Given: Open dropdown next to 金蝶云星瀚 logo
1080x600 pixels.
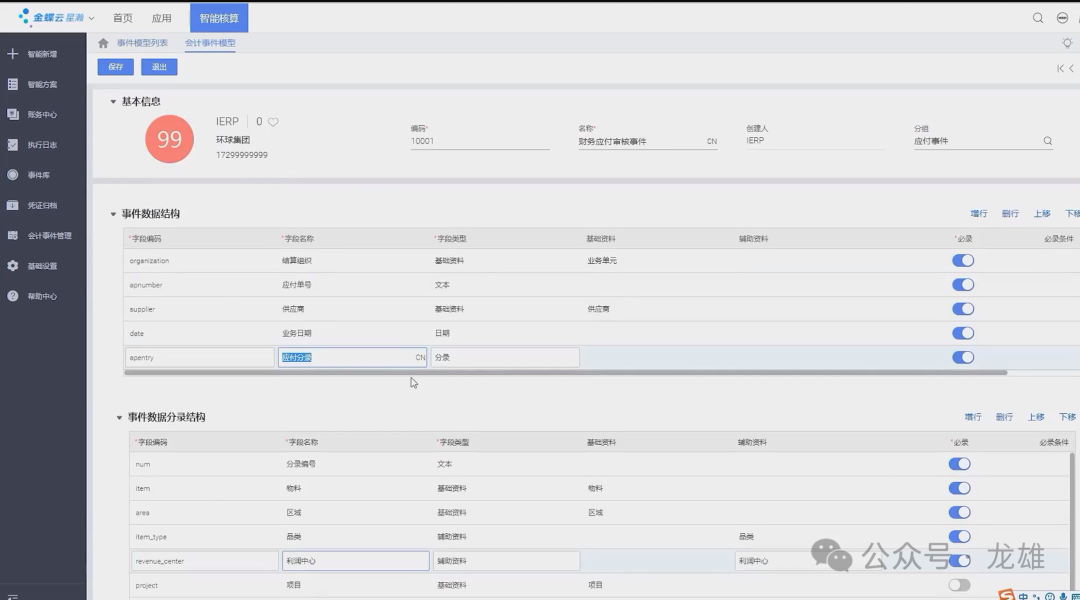Looking at the screenshot, I should pyautogui.click(x=92, y=18).
